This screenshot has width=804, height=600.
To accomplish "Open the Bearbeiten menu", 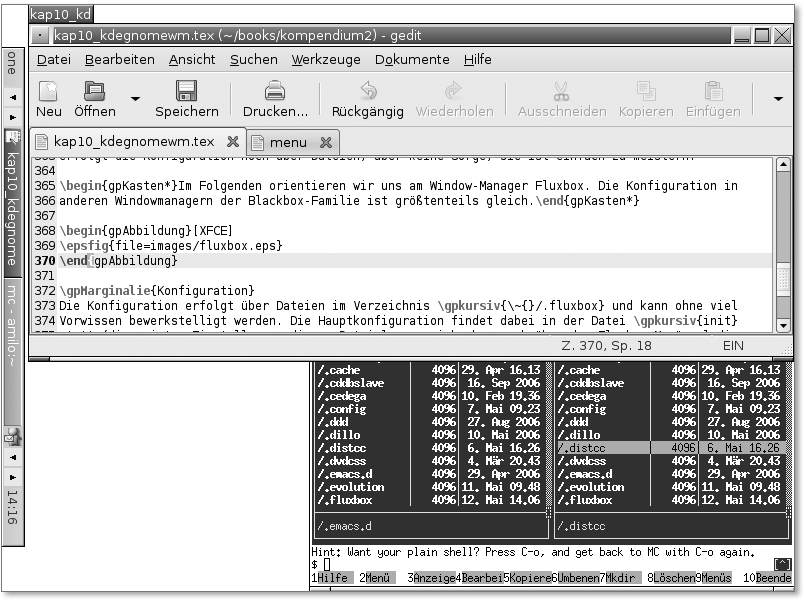I will (116, 60).
